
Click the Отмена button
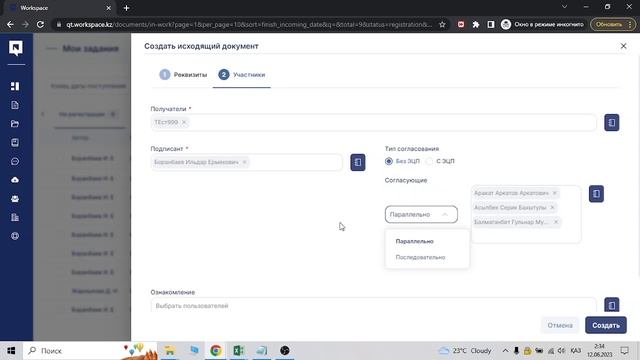[x=560, y=325]
